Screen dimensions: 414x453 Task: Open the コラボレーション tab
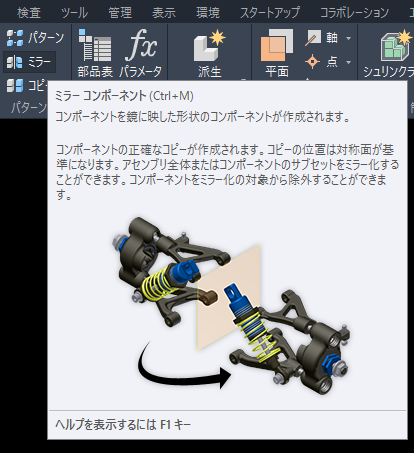354,13
